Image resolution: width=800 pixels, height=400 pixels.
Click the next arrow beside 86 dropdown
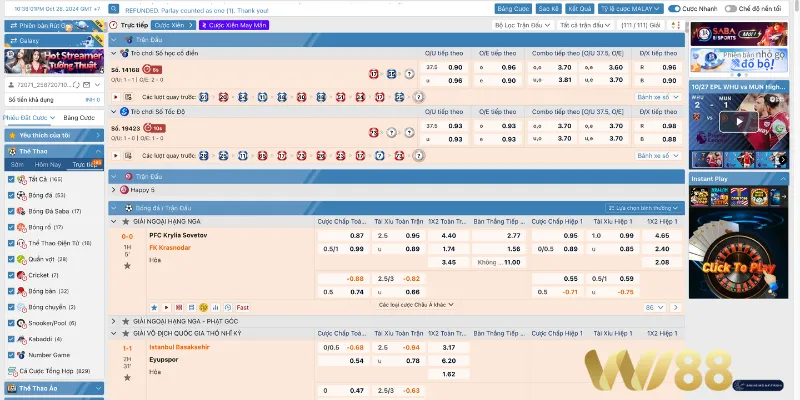click(x=676, y=308)
